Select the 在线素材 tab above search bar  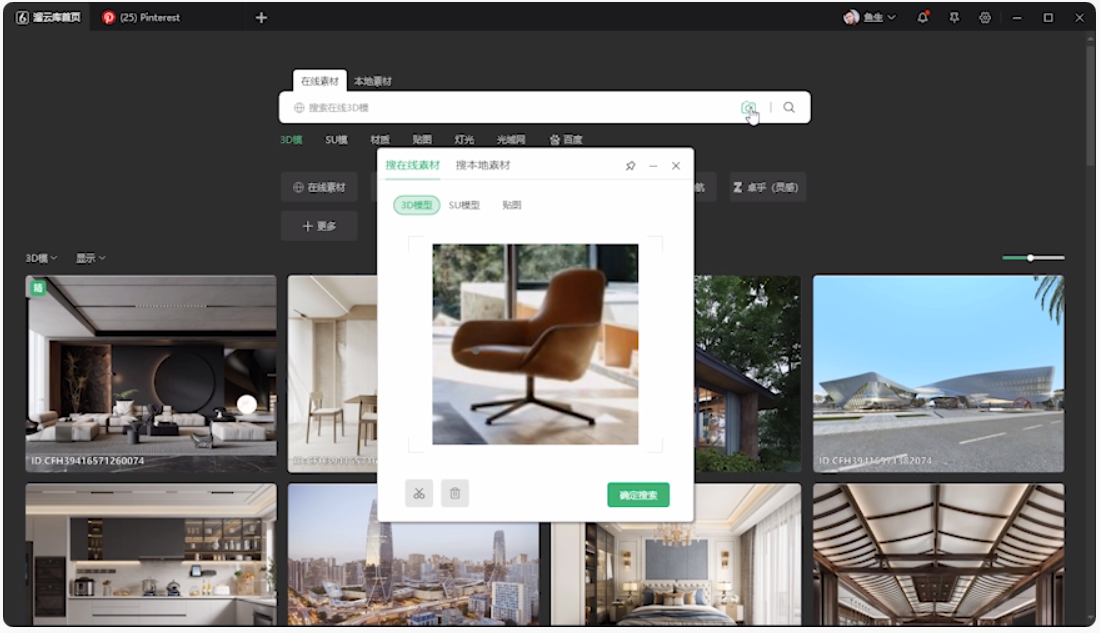(x=320, y=81)
